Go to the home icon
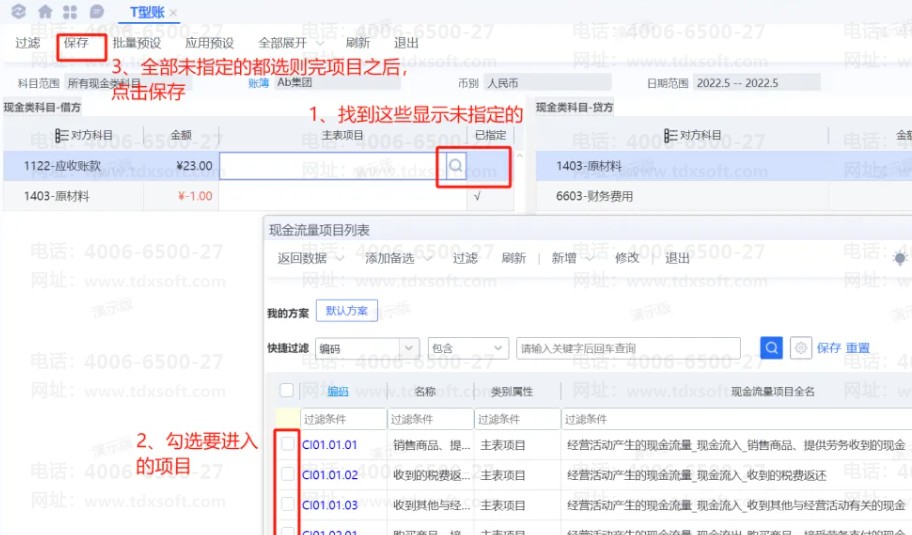 tap(45, 11)
